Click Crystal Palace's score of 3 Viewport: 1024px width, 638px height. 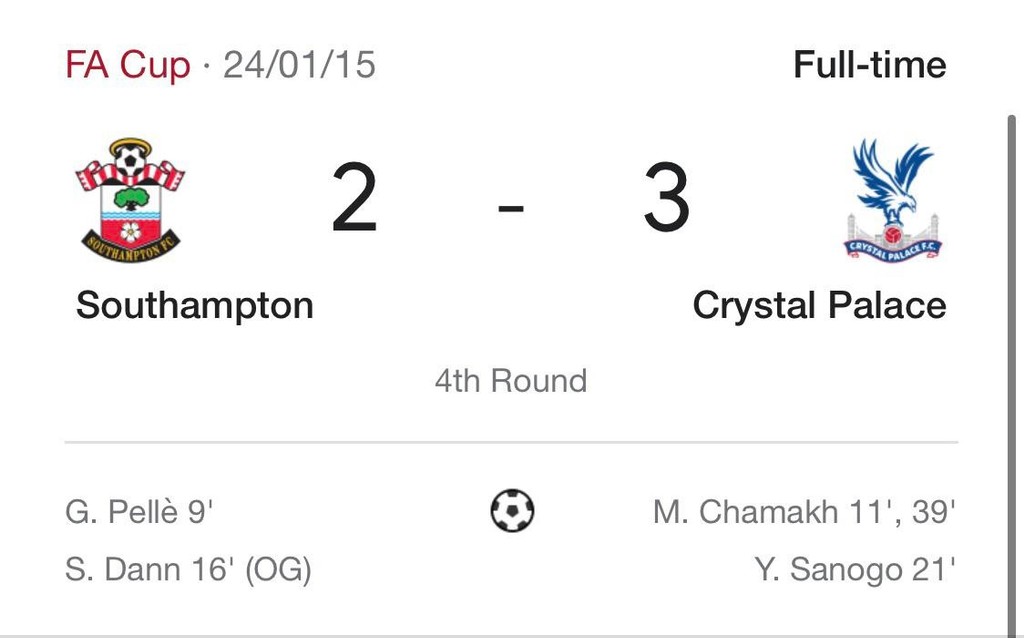pos(667,201)
